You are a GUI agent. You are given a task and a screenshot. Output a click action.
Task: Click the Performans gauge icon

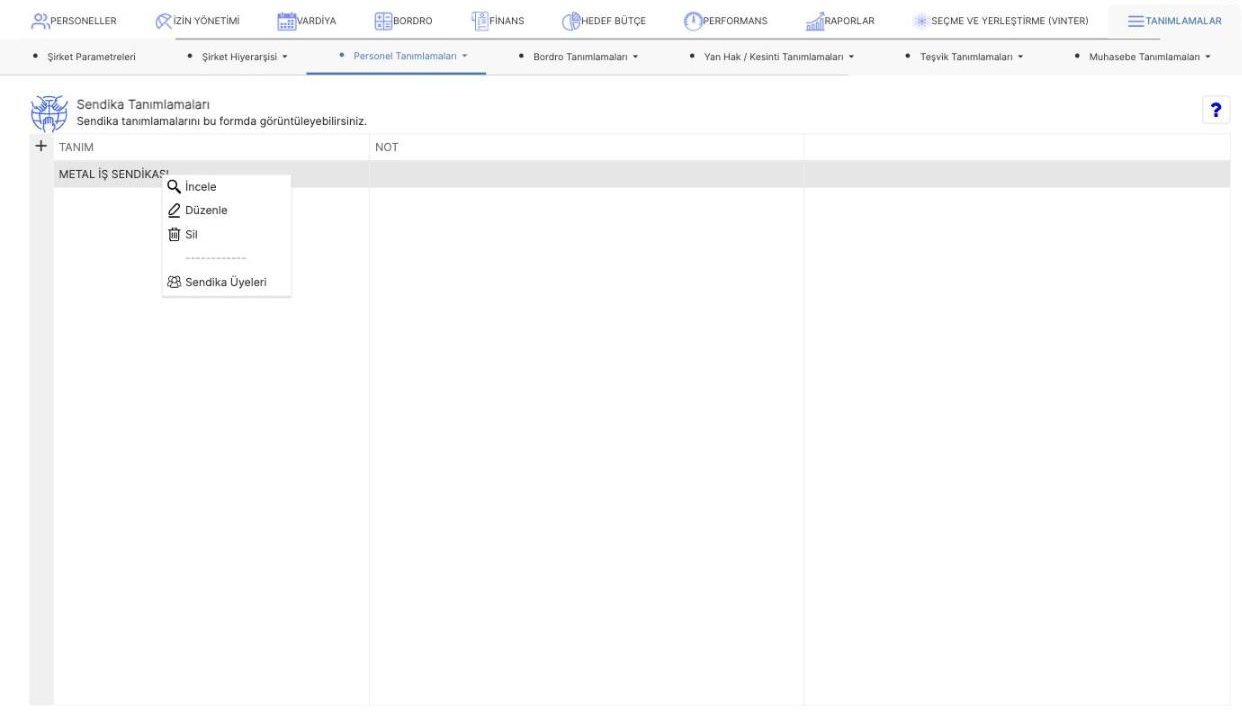pos(694,21)
